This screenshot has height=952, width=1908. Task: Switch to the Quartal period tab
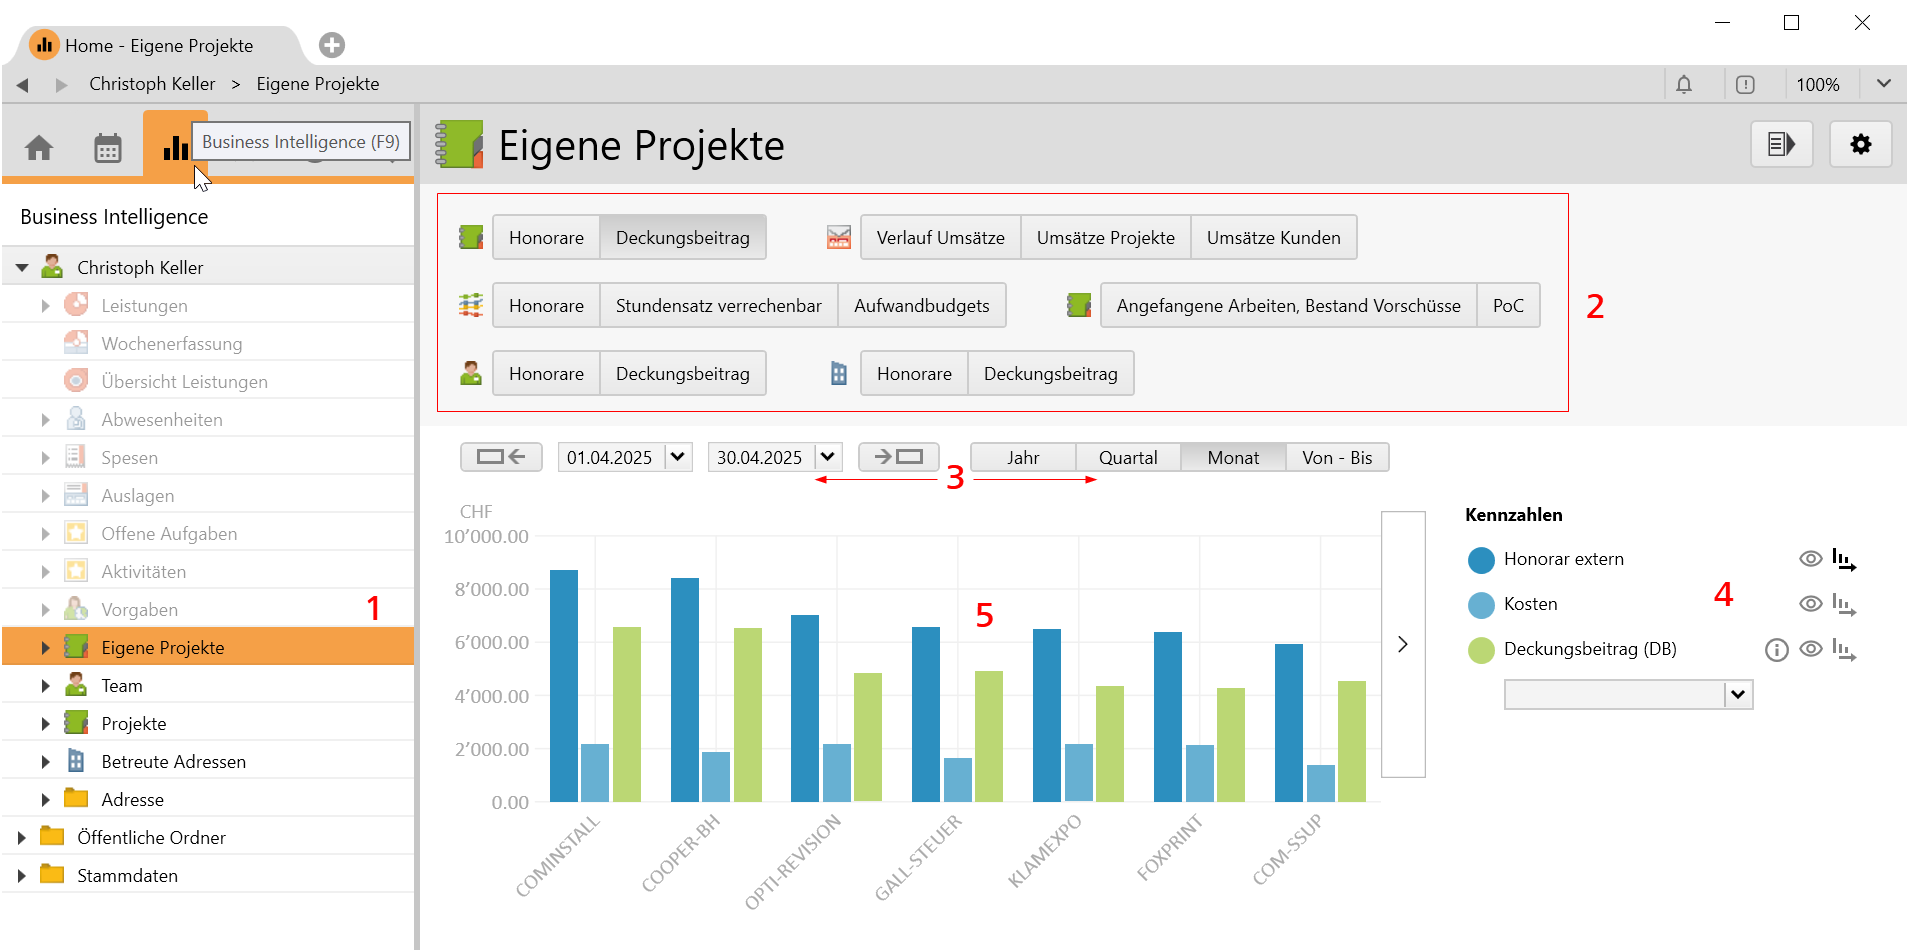[x=1128, y=457]
